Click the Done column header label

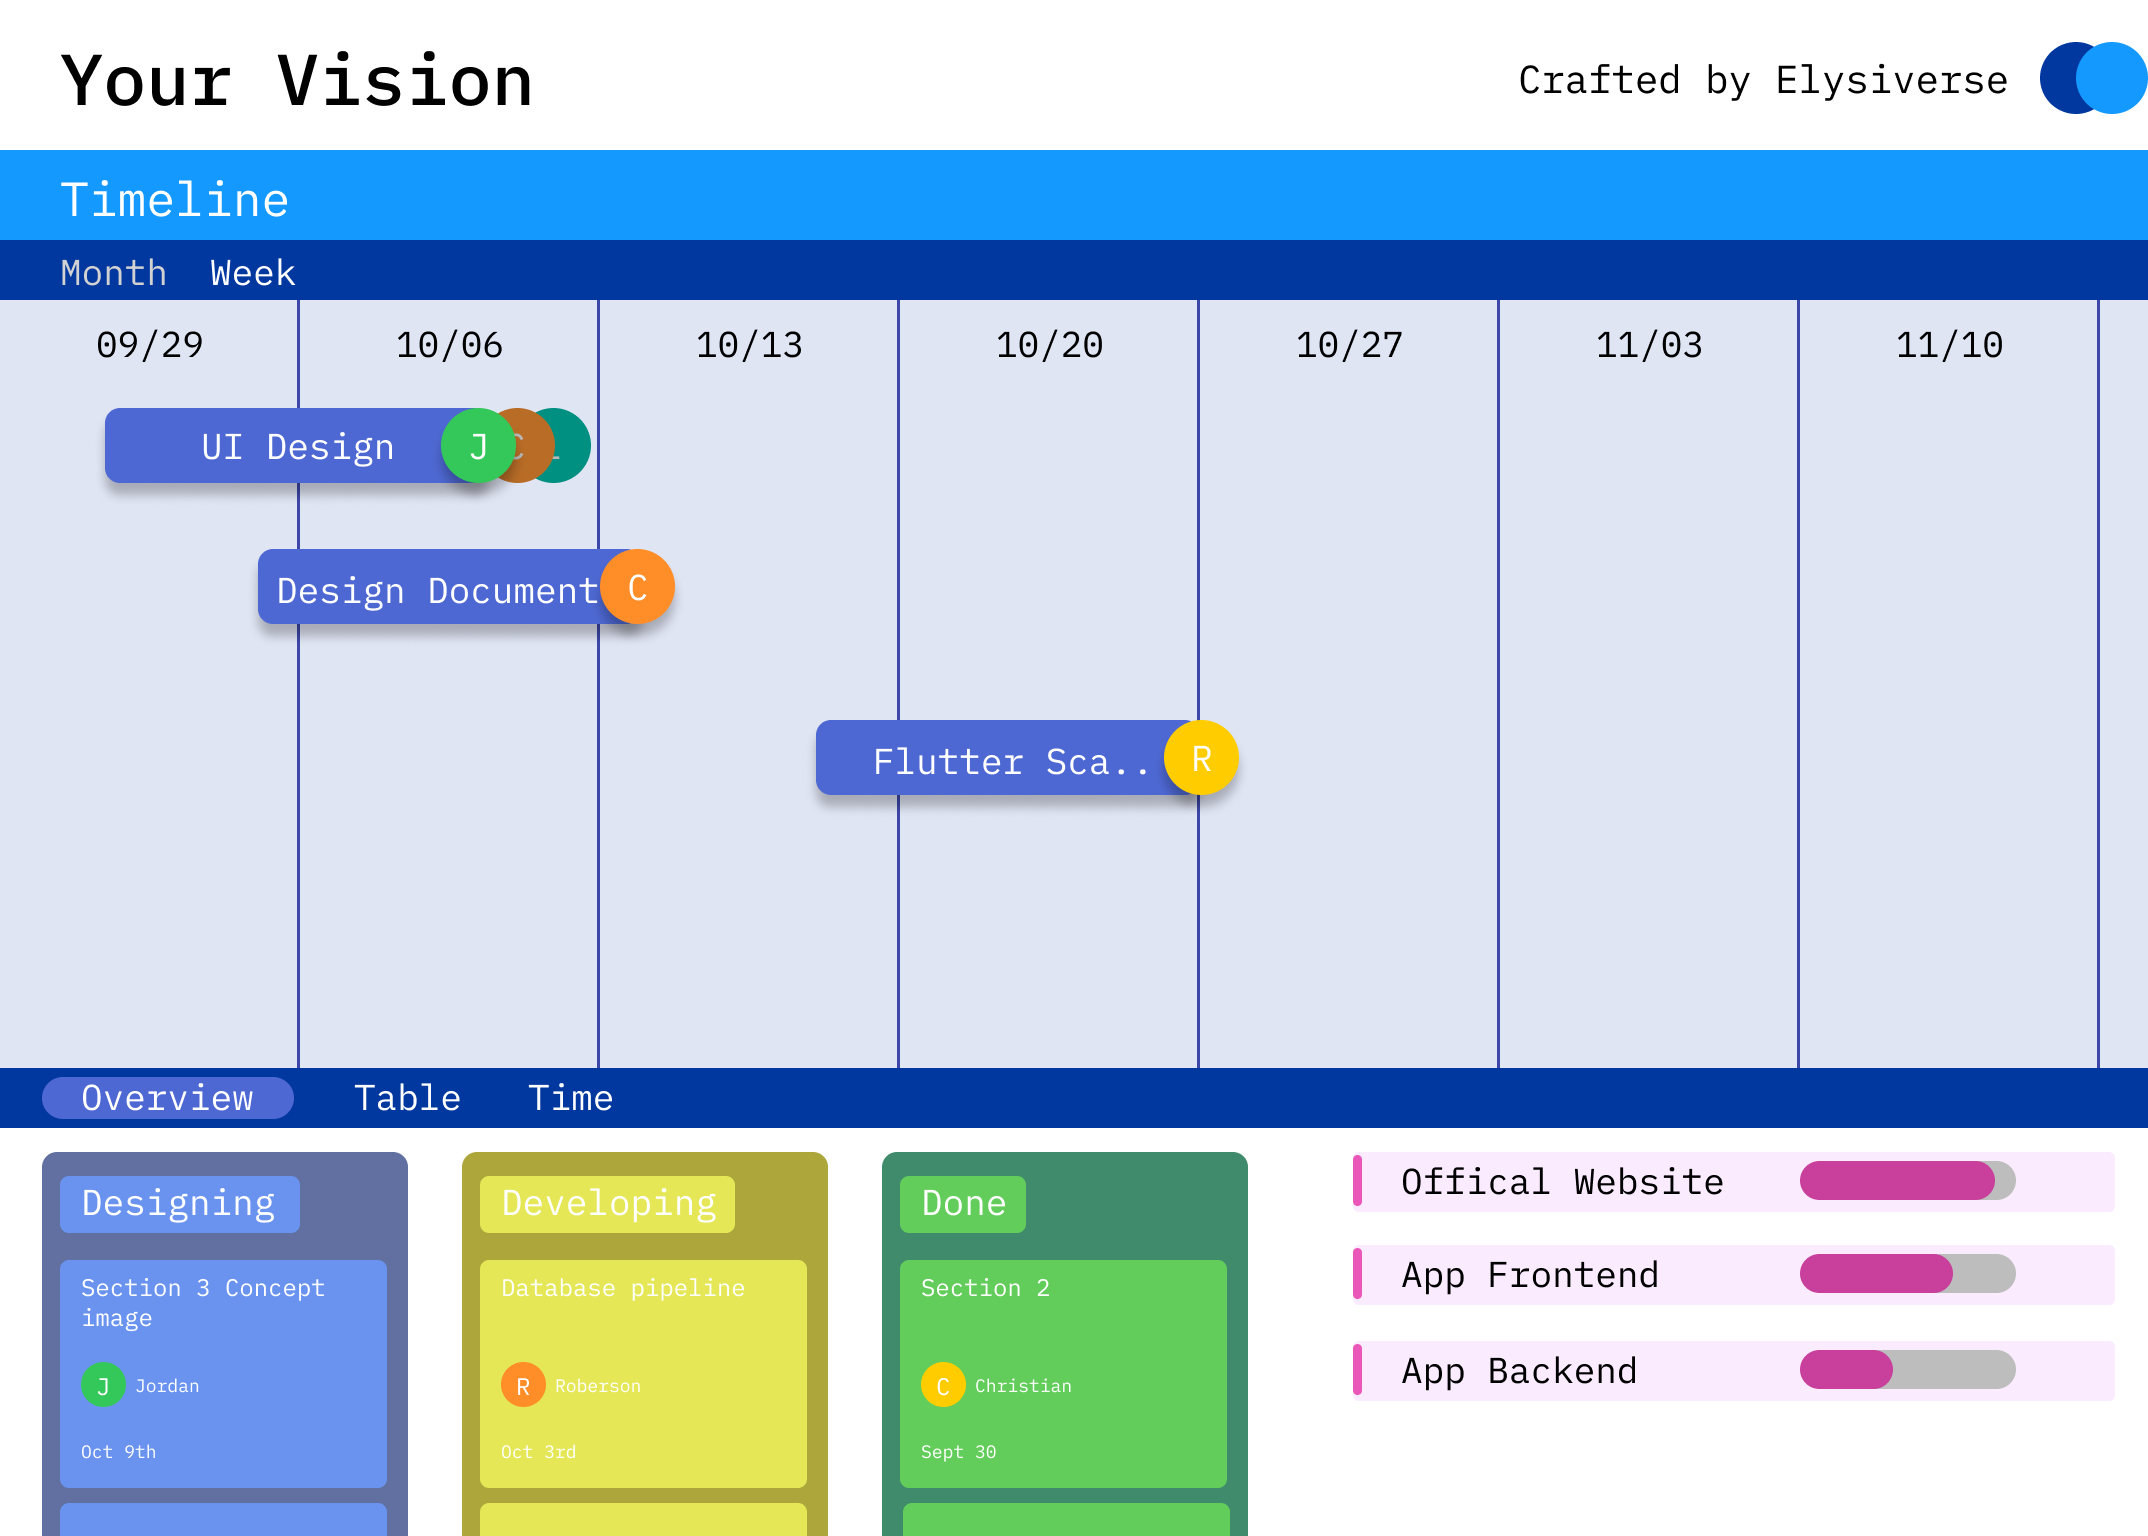pyautogui.click(x=962, y=1204)
